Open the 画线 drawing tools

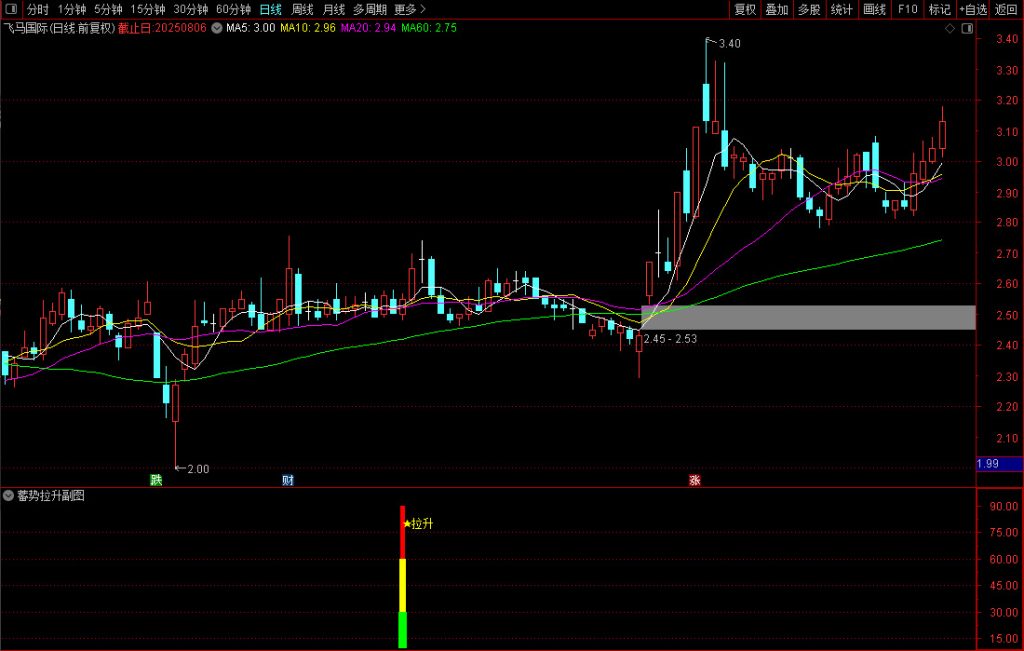point(874,9)
